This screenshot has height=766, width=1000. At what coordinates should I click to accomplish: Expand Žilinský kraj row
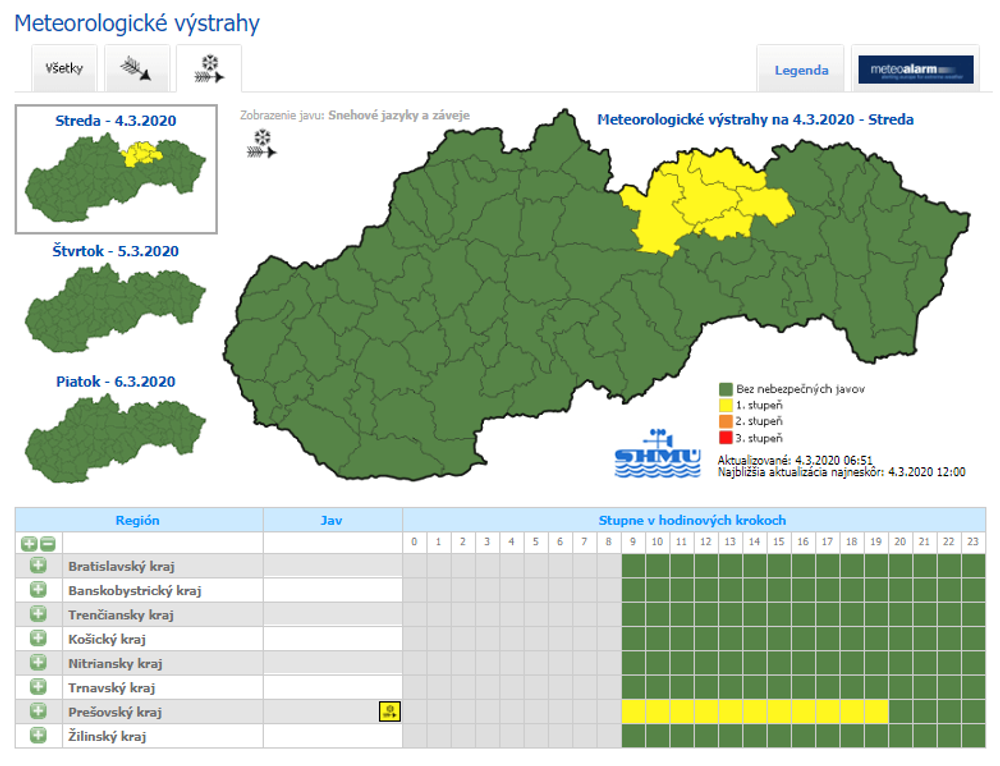tap(38, 736)
